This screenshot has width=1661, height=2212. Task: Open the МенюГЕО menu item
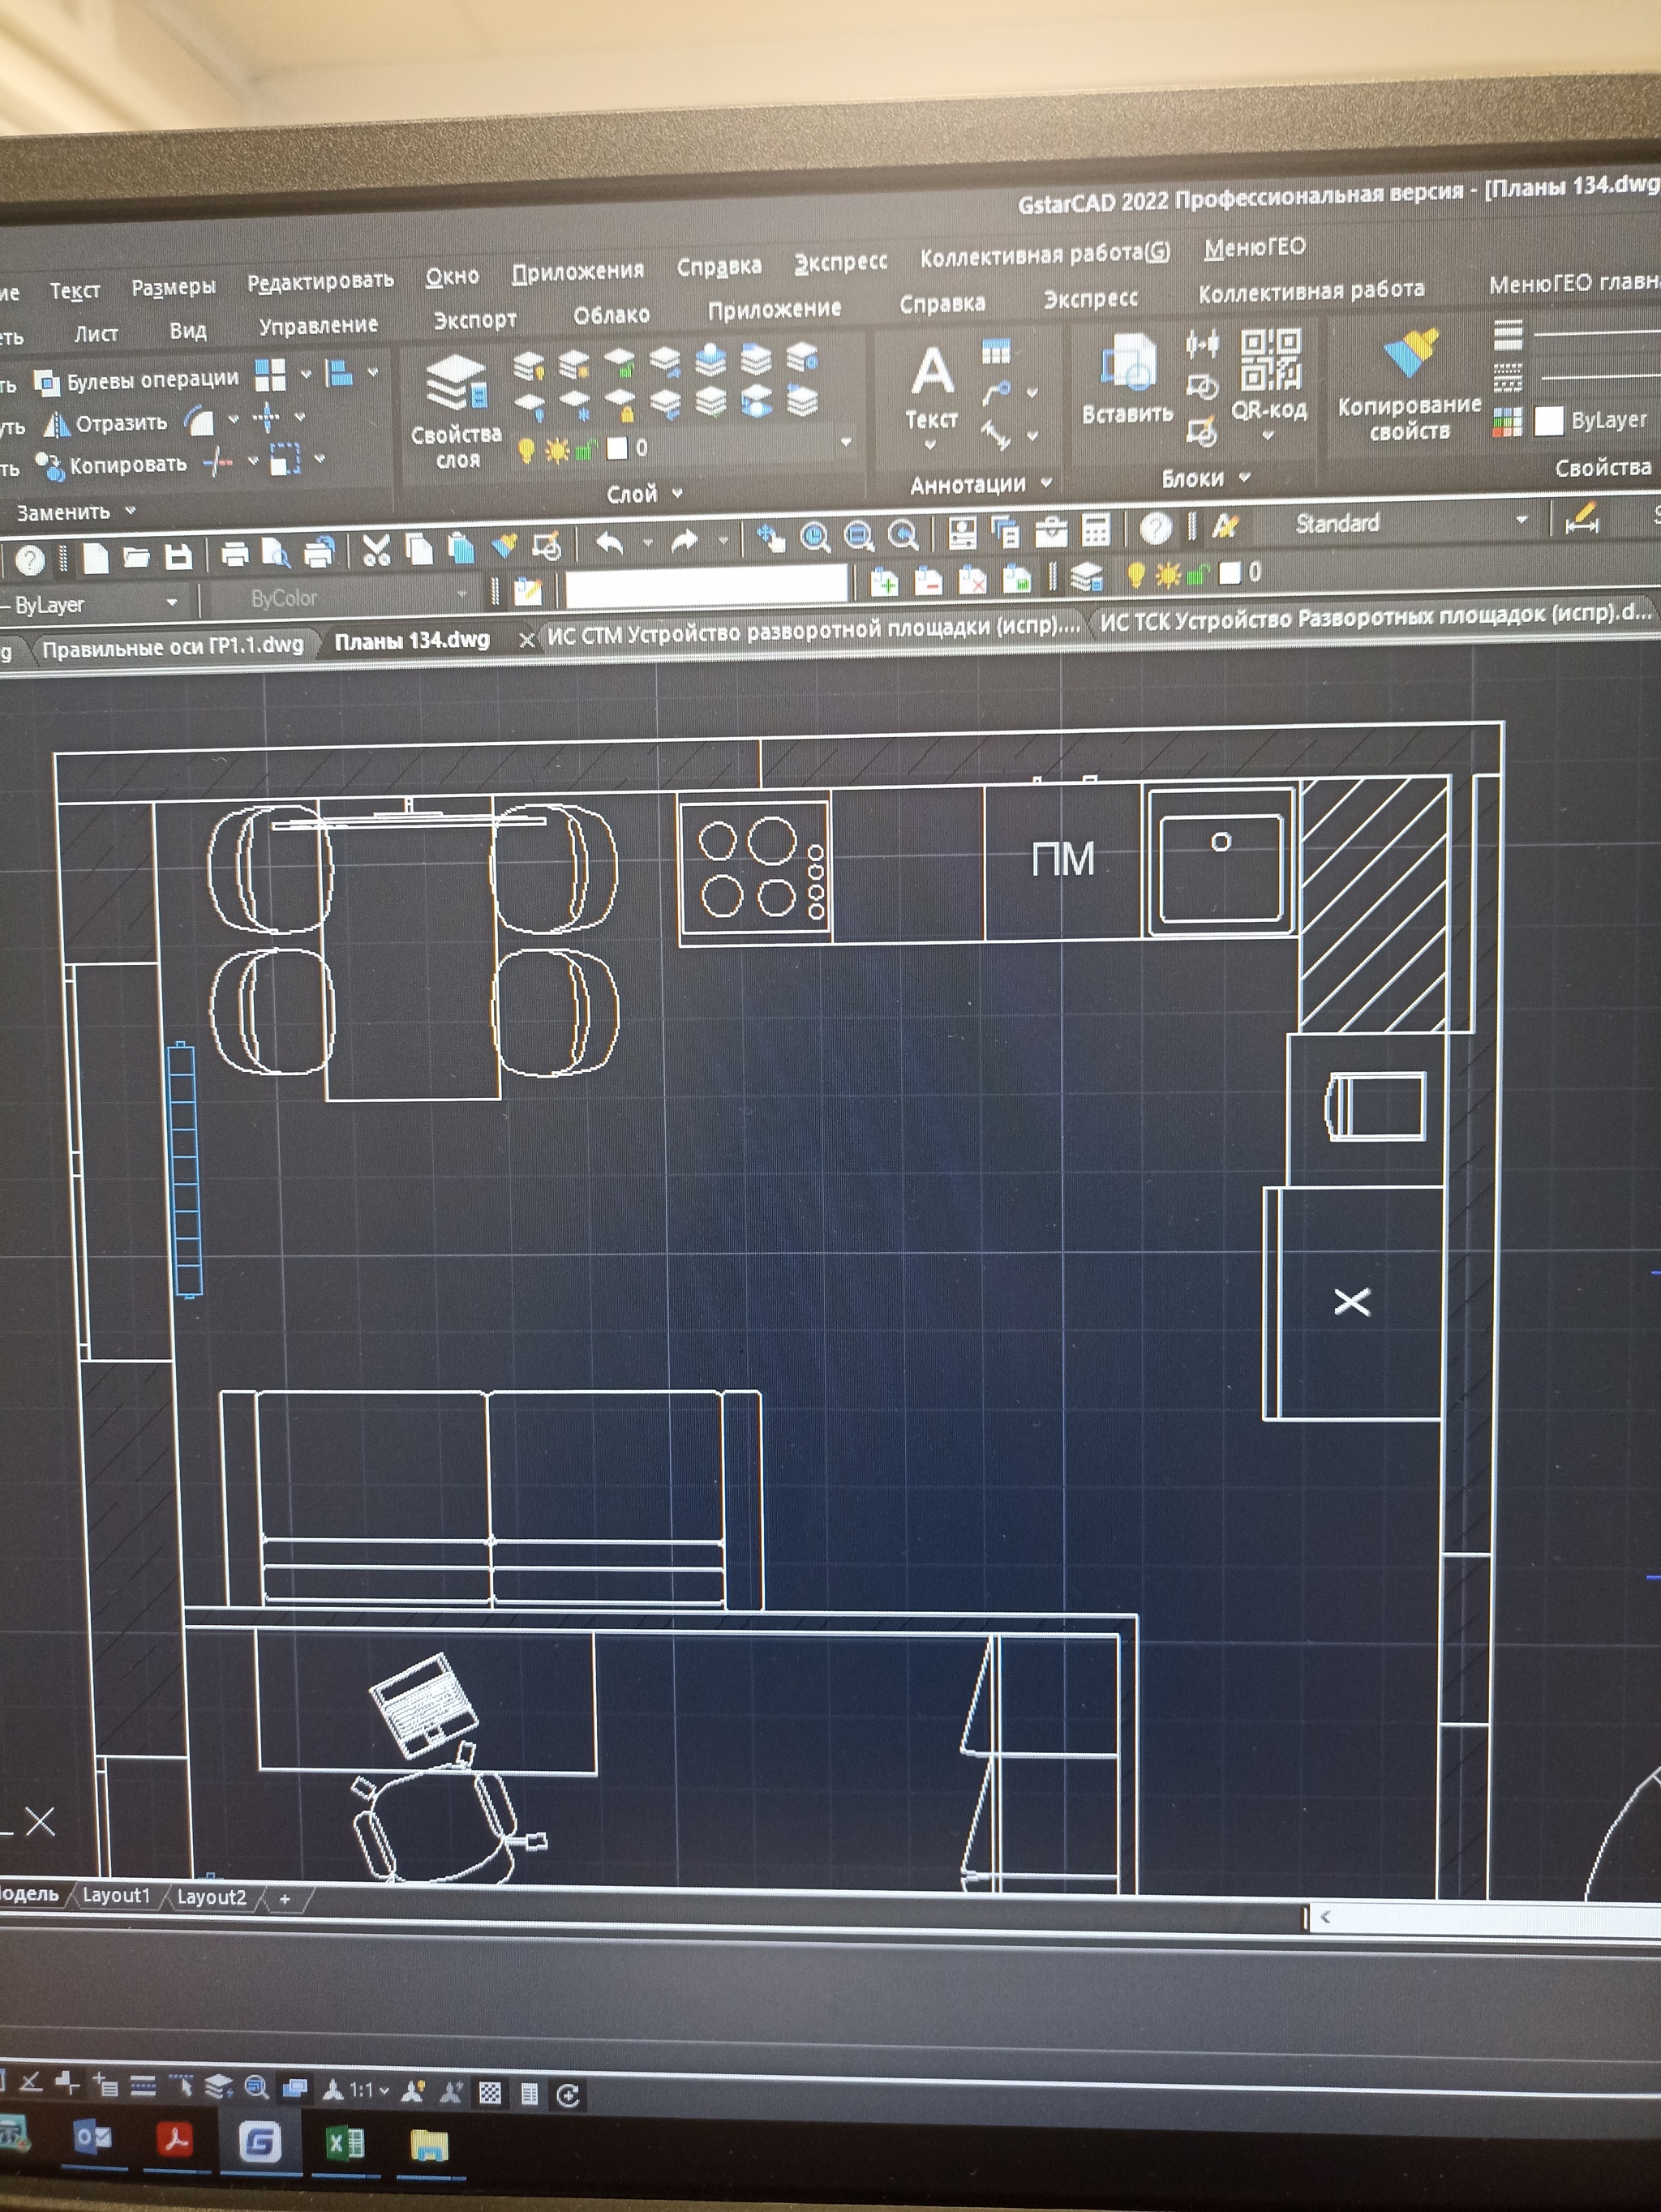[1255, 247]
